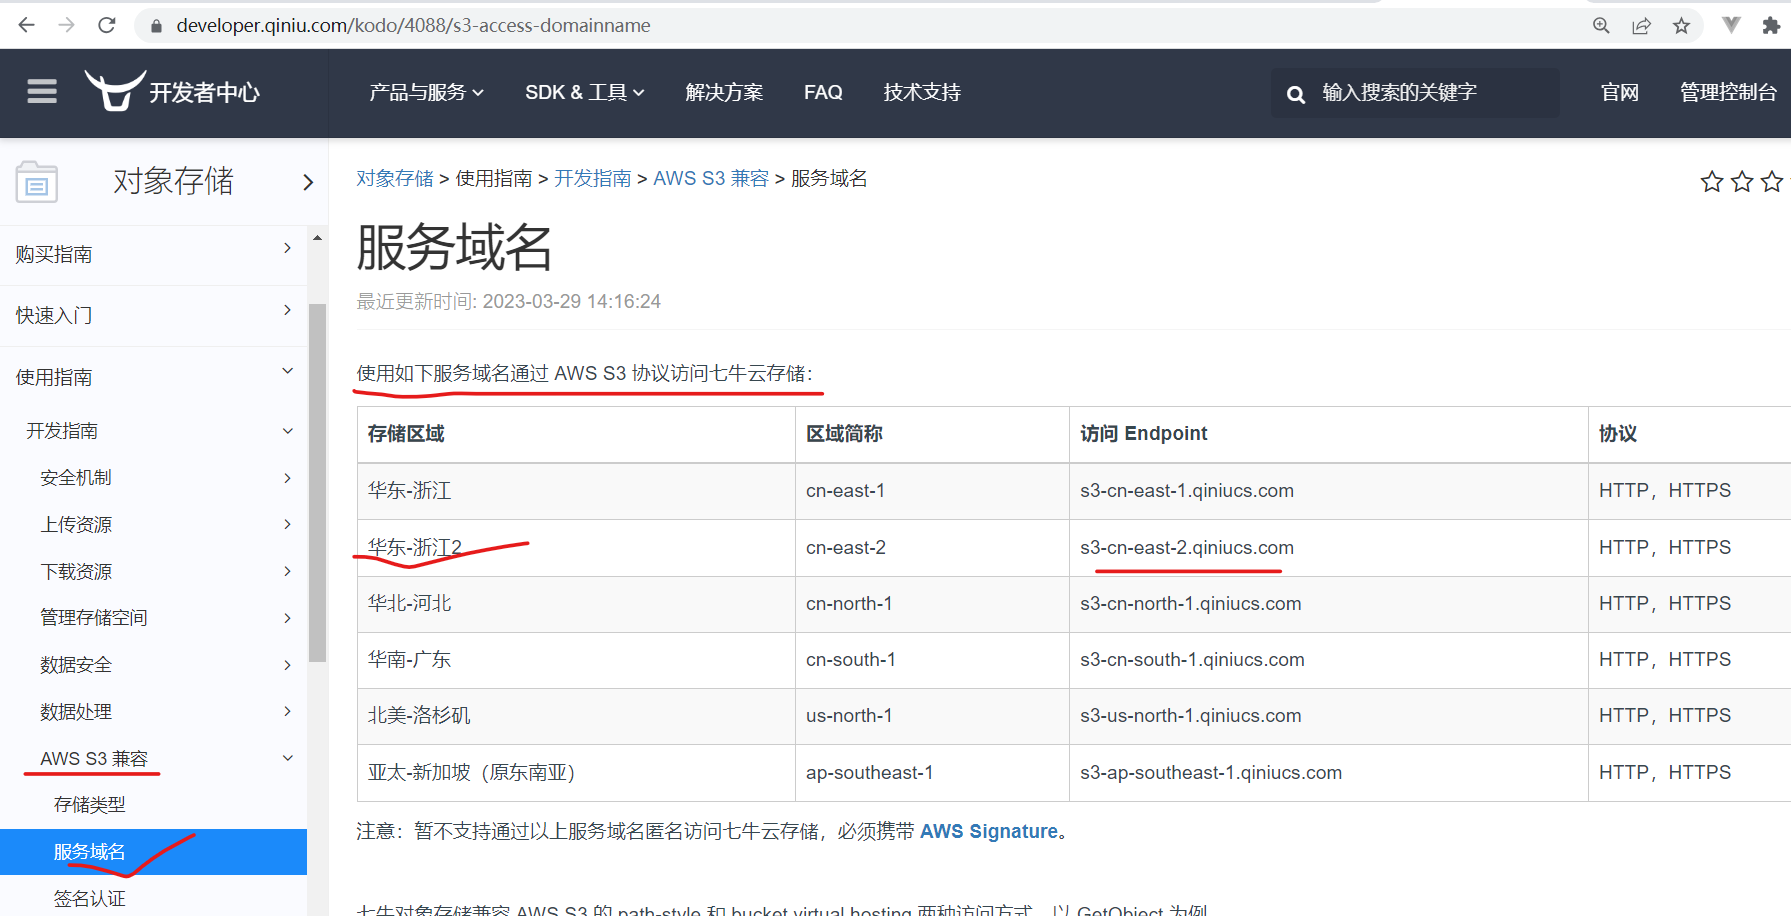This screenshot has height=916, width=1791.
Task: Click the s3-ap-southeast-1.qiniucs.com endpoint cell
Action: click(x=1328, y=773)
